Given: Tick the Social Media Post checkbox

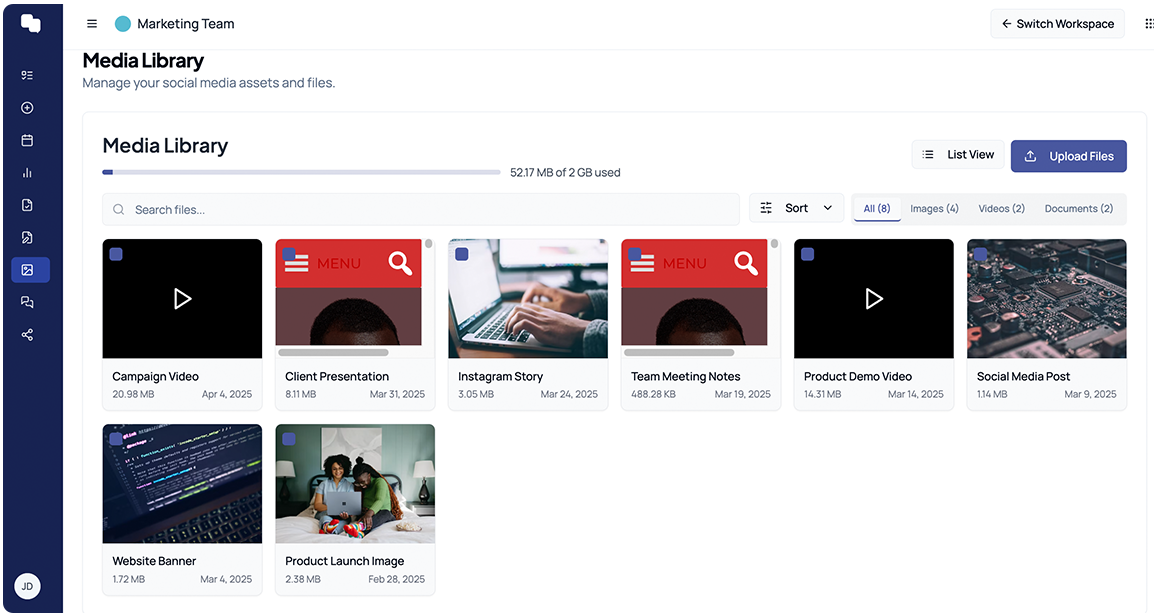Looking at the screenshot, I should [981, 254].
